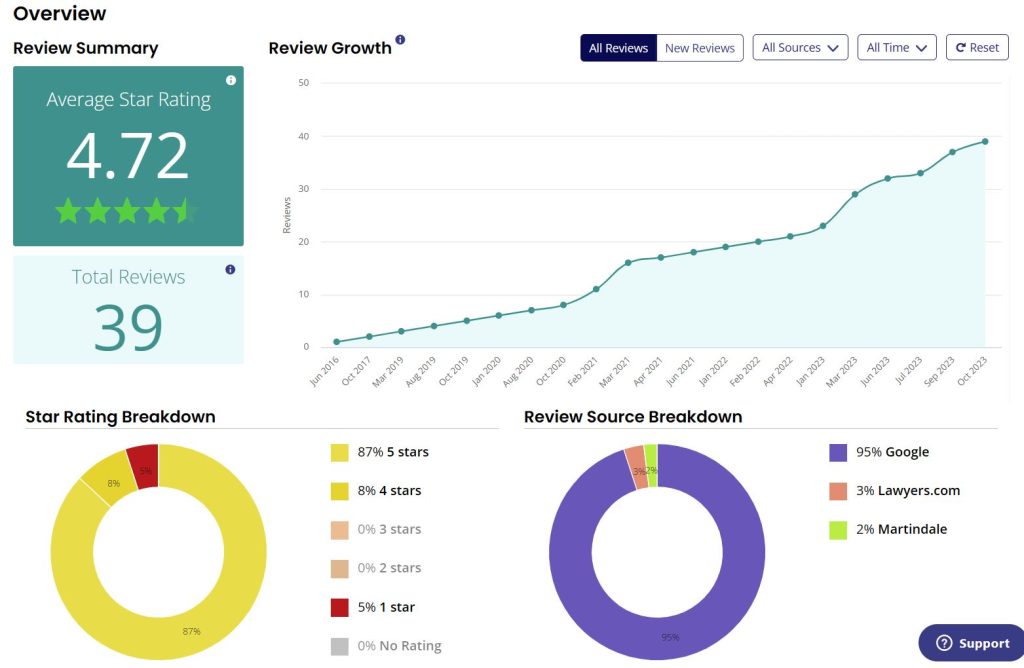Click the Review Source Breakdown heading

click(x=633, y=417)
